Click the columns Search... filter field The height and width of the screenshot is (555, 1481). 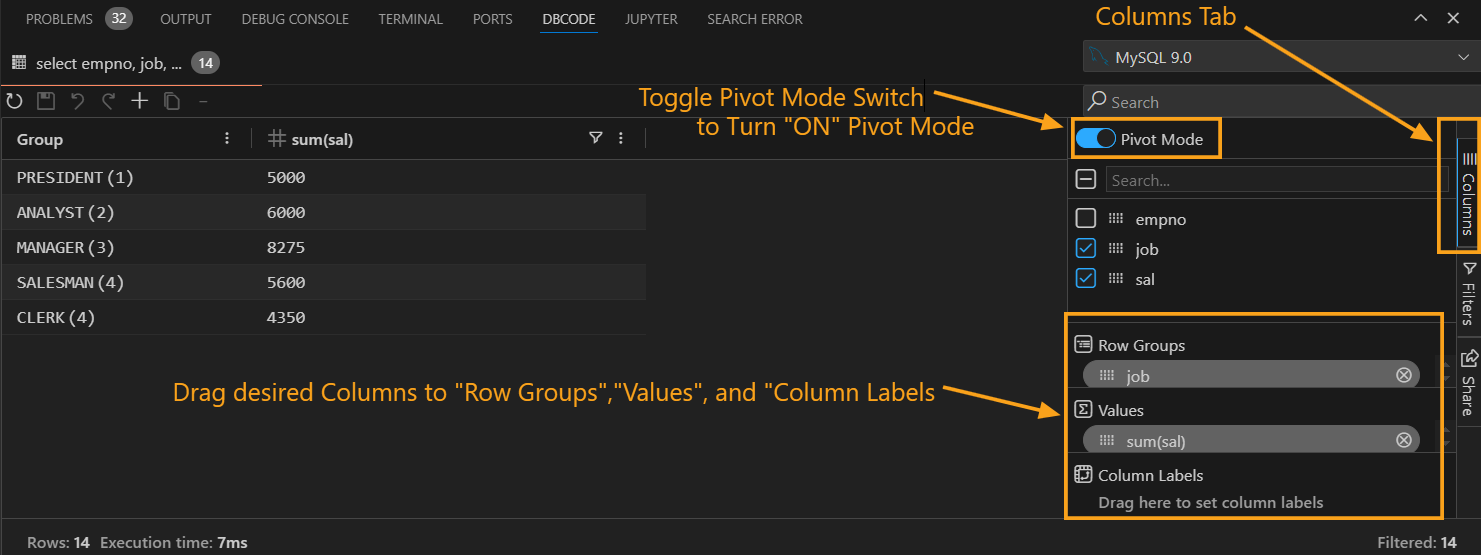[1277, 180]
